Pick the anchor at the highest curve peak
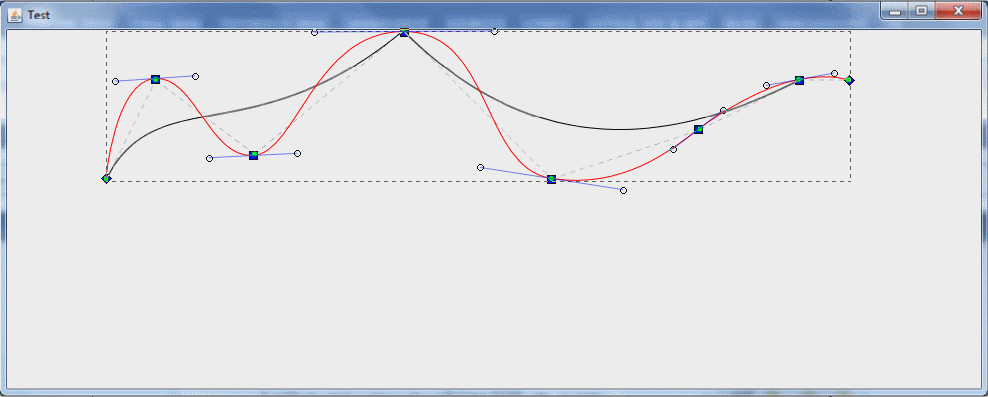Screen dimensions: 988x397 405,32
